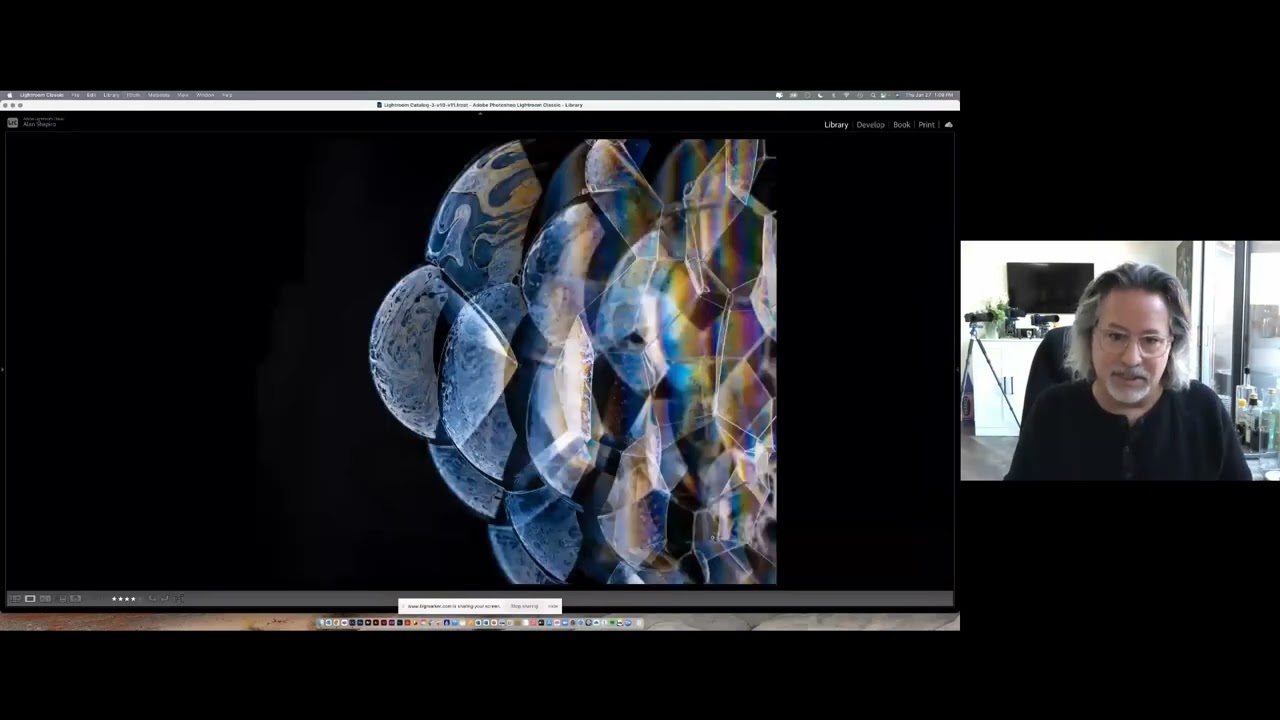Click the cloud sync status icon
Viewport: 1280px width, 720px height.
949,125
